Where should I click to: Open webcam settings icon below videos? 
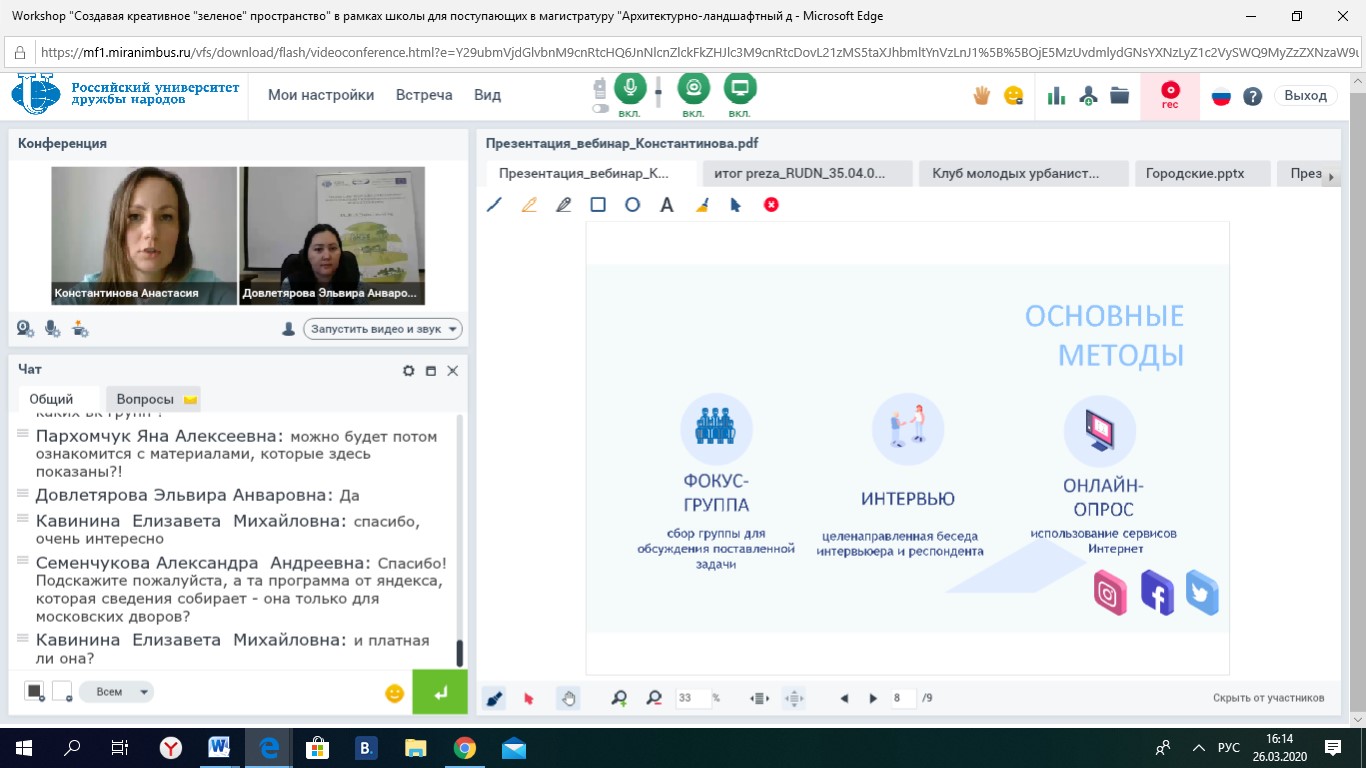click(26, 328)
